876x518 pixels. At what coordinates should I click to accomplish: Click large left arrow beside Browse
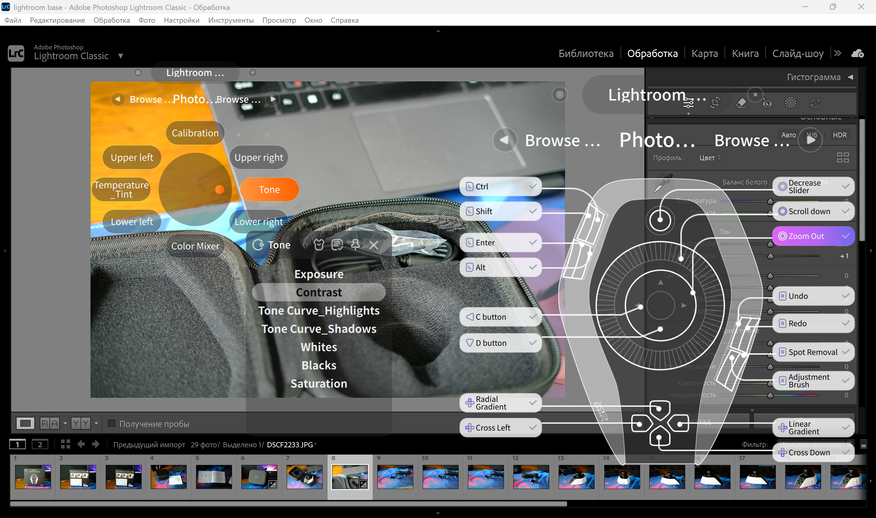504,140
